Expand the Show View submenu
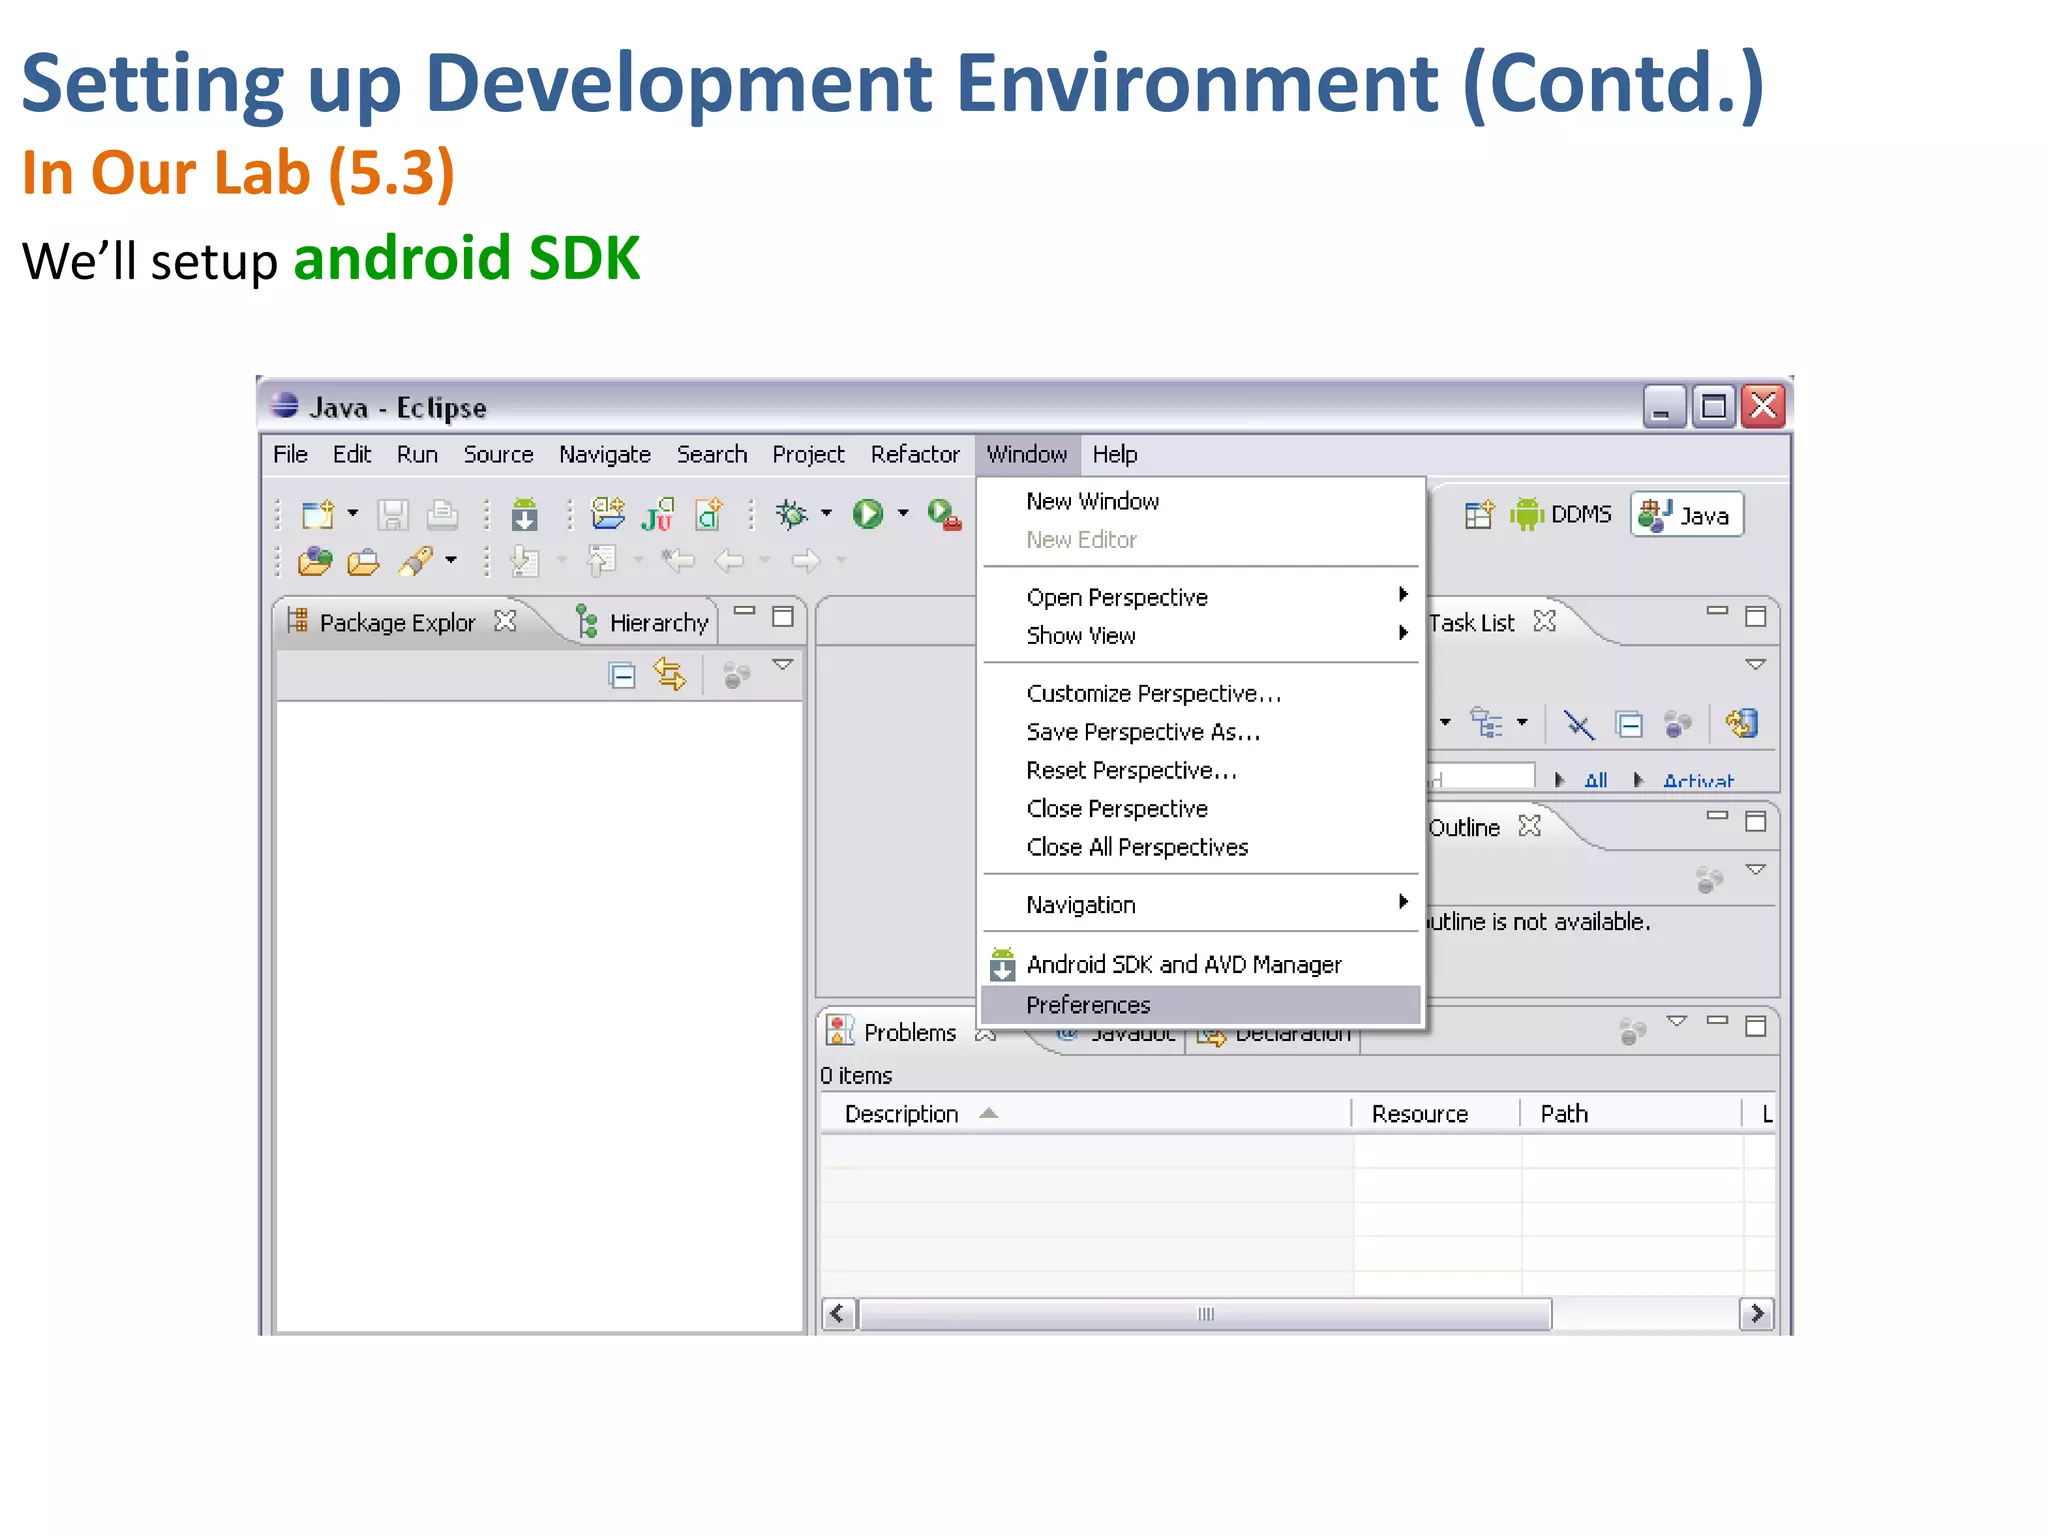This screenshot has height=1536, width=2048. 1202,635
